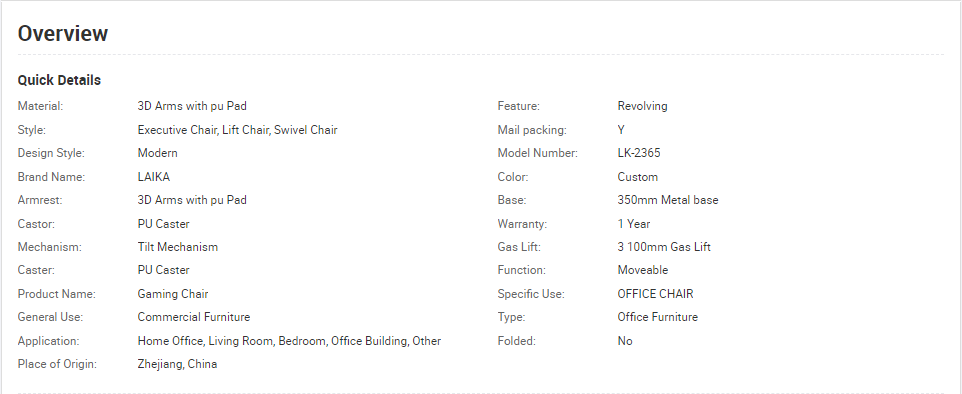
Task: Click the Base value '350mm Metal base'
Action: pyautogui.click(x=668, y=200)
